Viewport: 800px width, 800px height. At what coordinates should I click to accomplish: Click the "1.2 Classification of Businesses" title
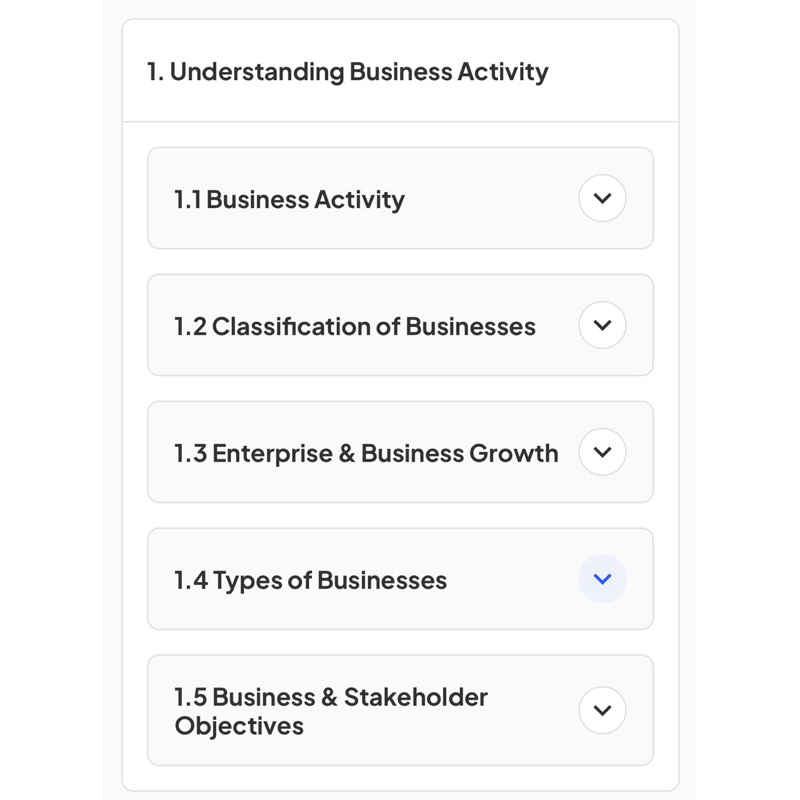tap(355, 326)
